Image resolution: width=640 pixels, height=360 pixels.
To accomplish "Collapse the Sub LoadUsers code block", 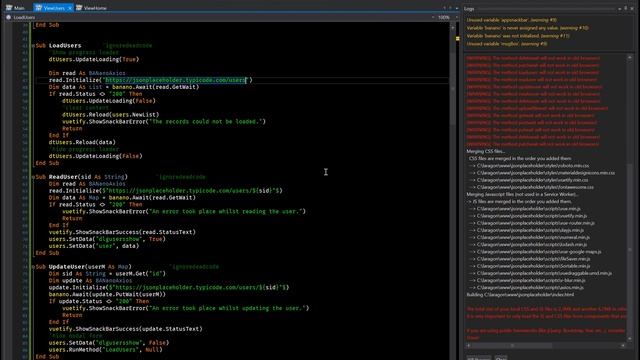I will pos(33,46).
